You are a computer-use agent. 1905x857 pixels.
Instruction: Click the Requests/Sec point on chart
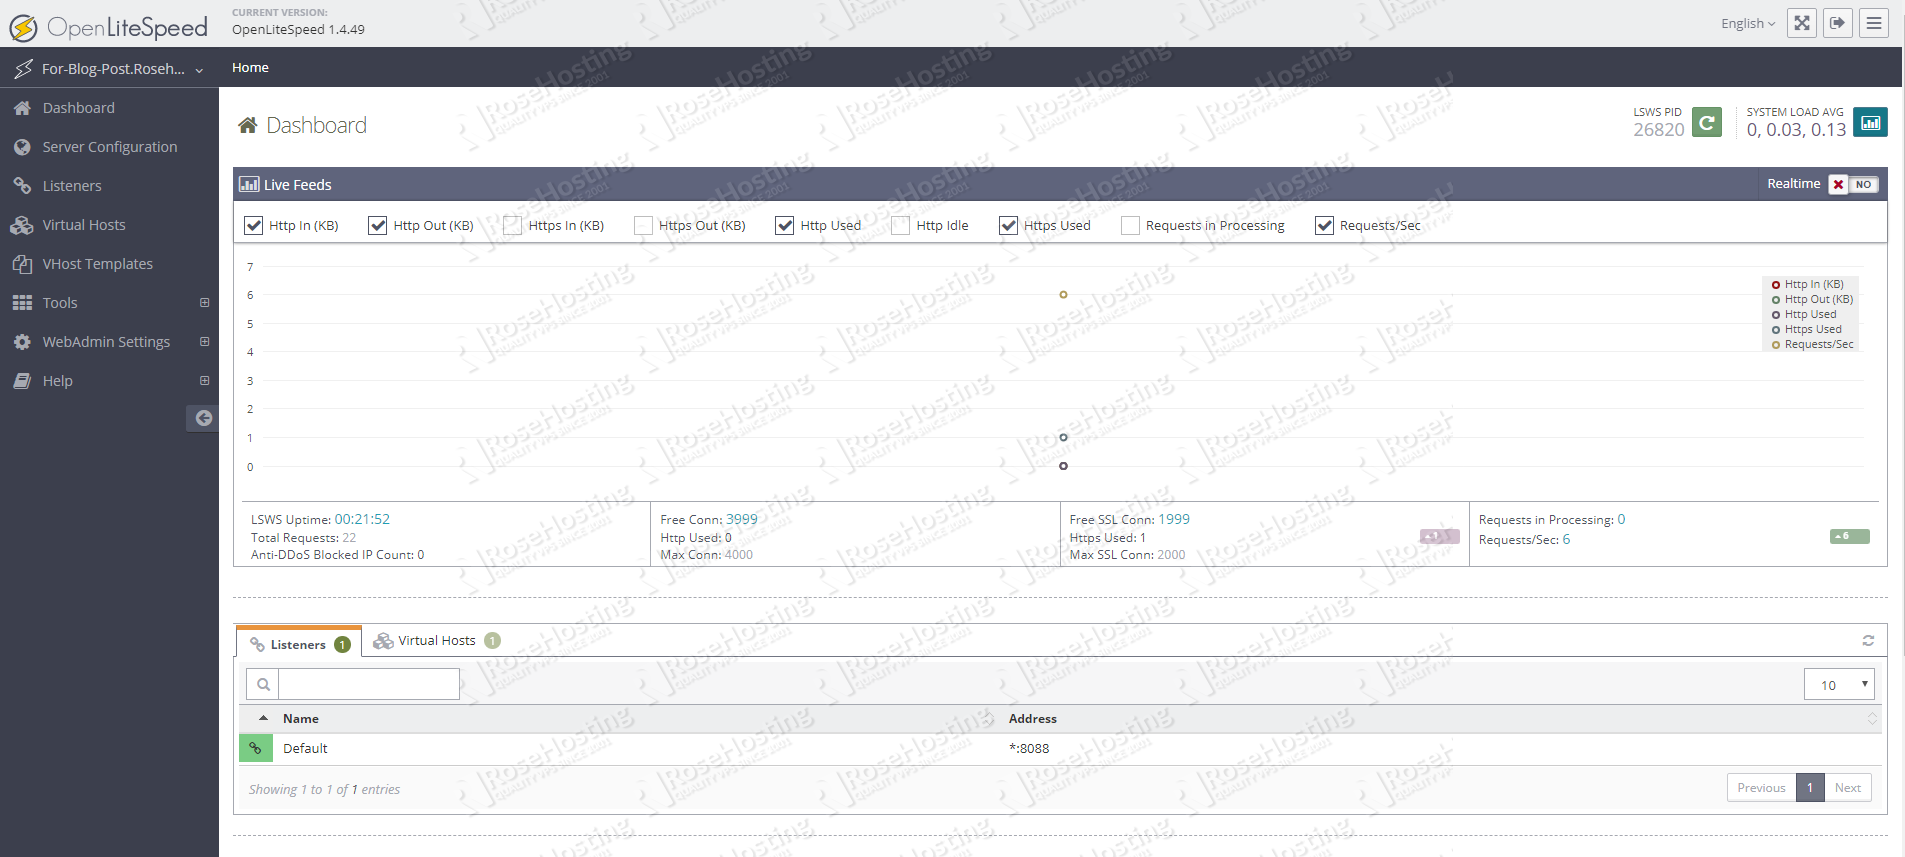tap(1063, 294)
